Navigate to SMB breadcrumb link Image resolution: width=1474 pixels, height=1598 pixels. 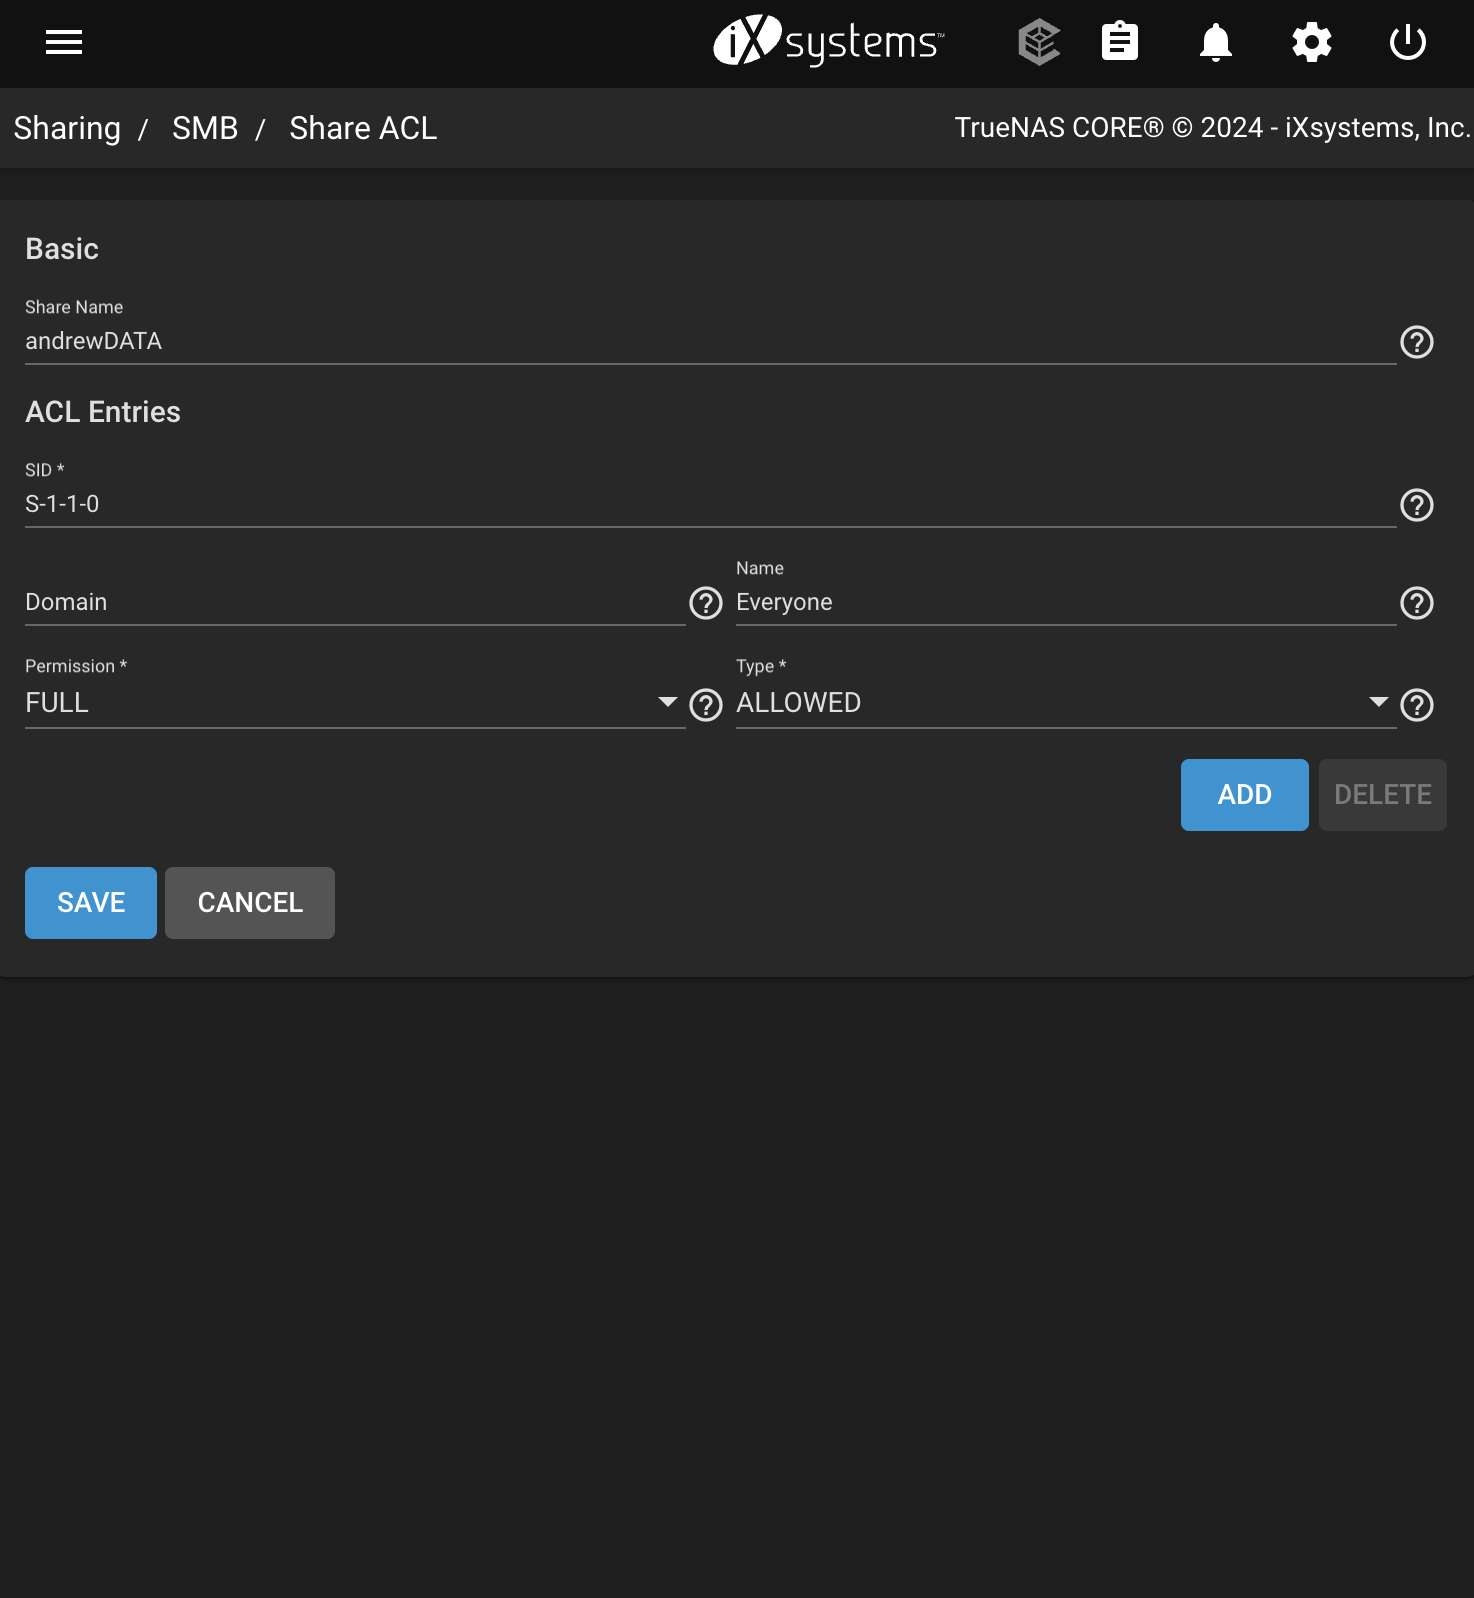(x=205, y=128)
